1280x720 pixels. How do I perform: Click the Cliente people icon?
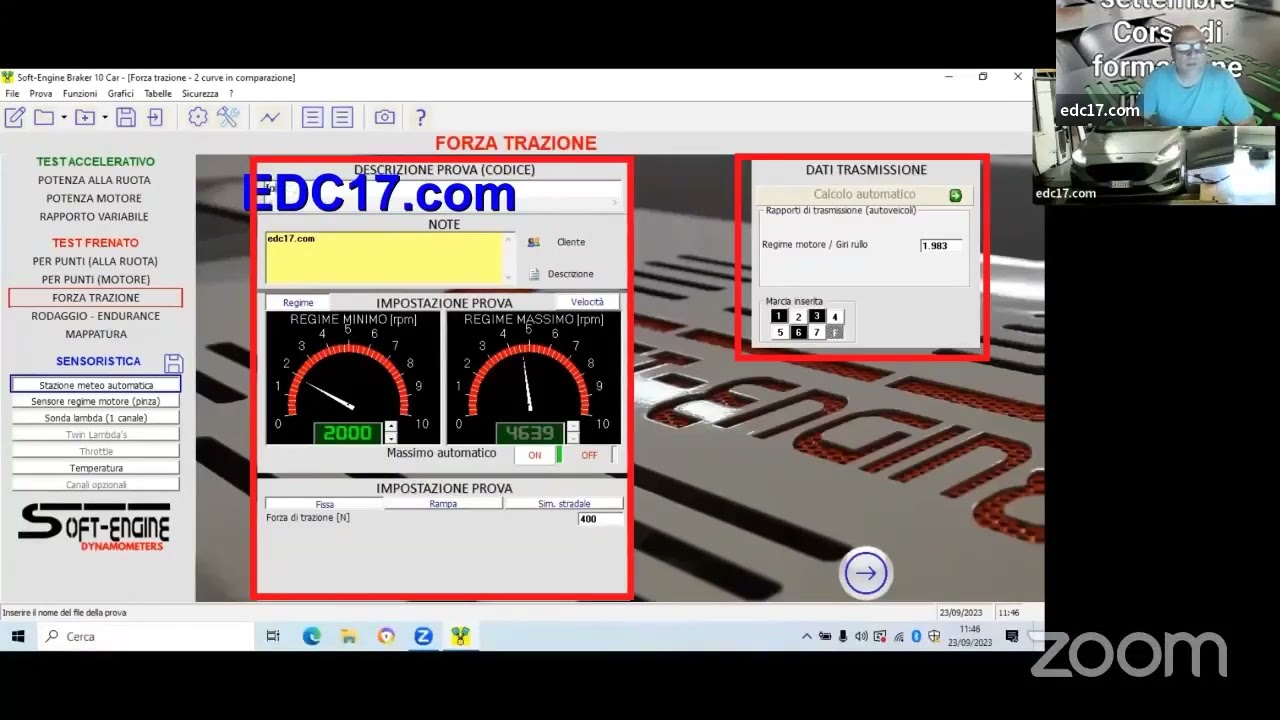(x=534, y=242)
